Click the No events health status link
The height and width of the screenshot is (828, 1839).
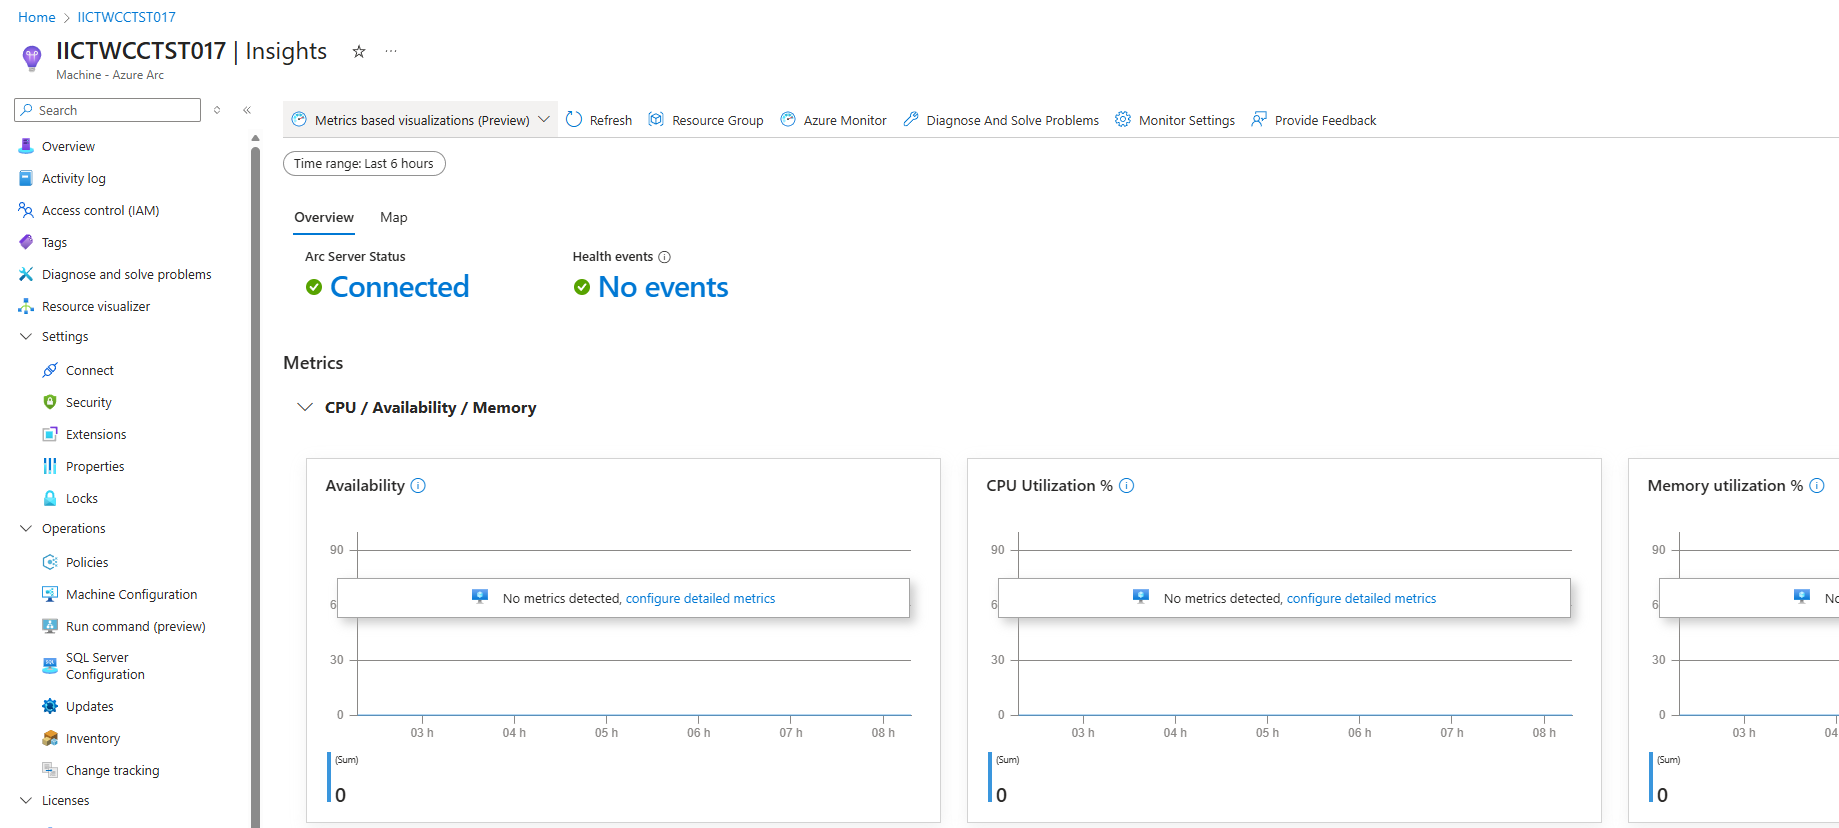pos(663,287)
